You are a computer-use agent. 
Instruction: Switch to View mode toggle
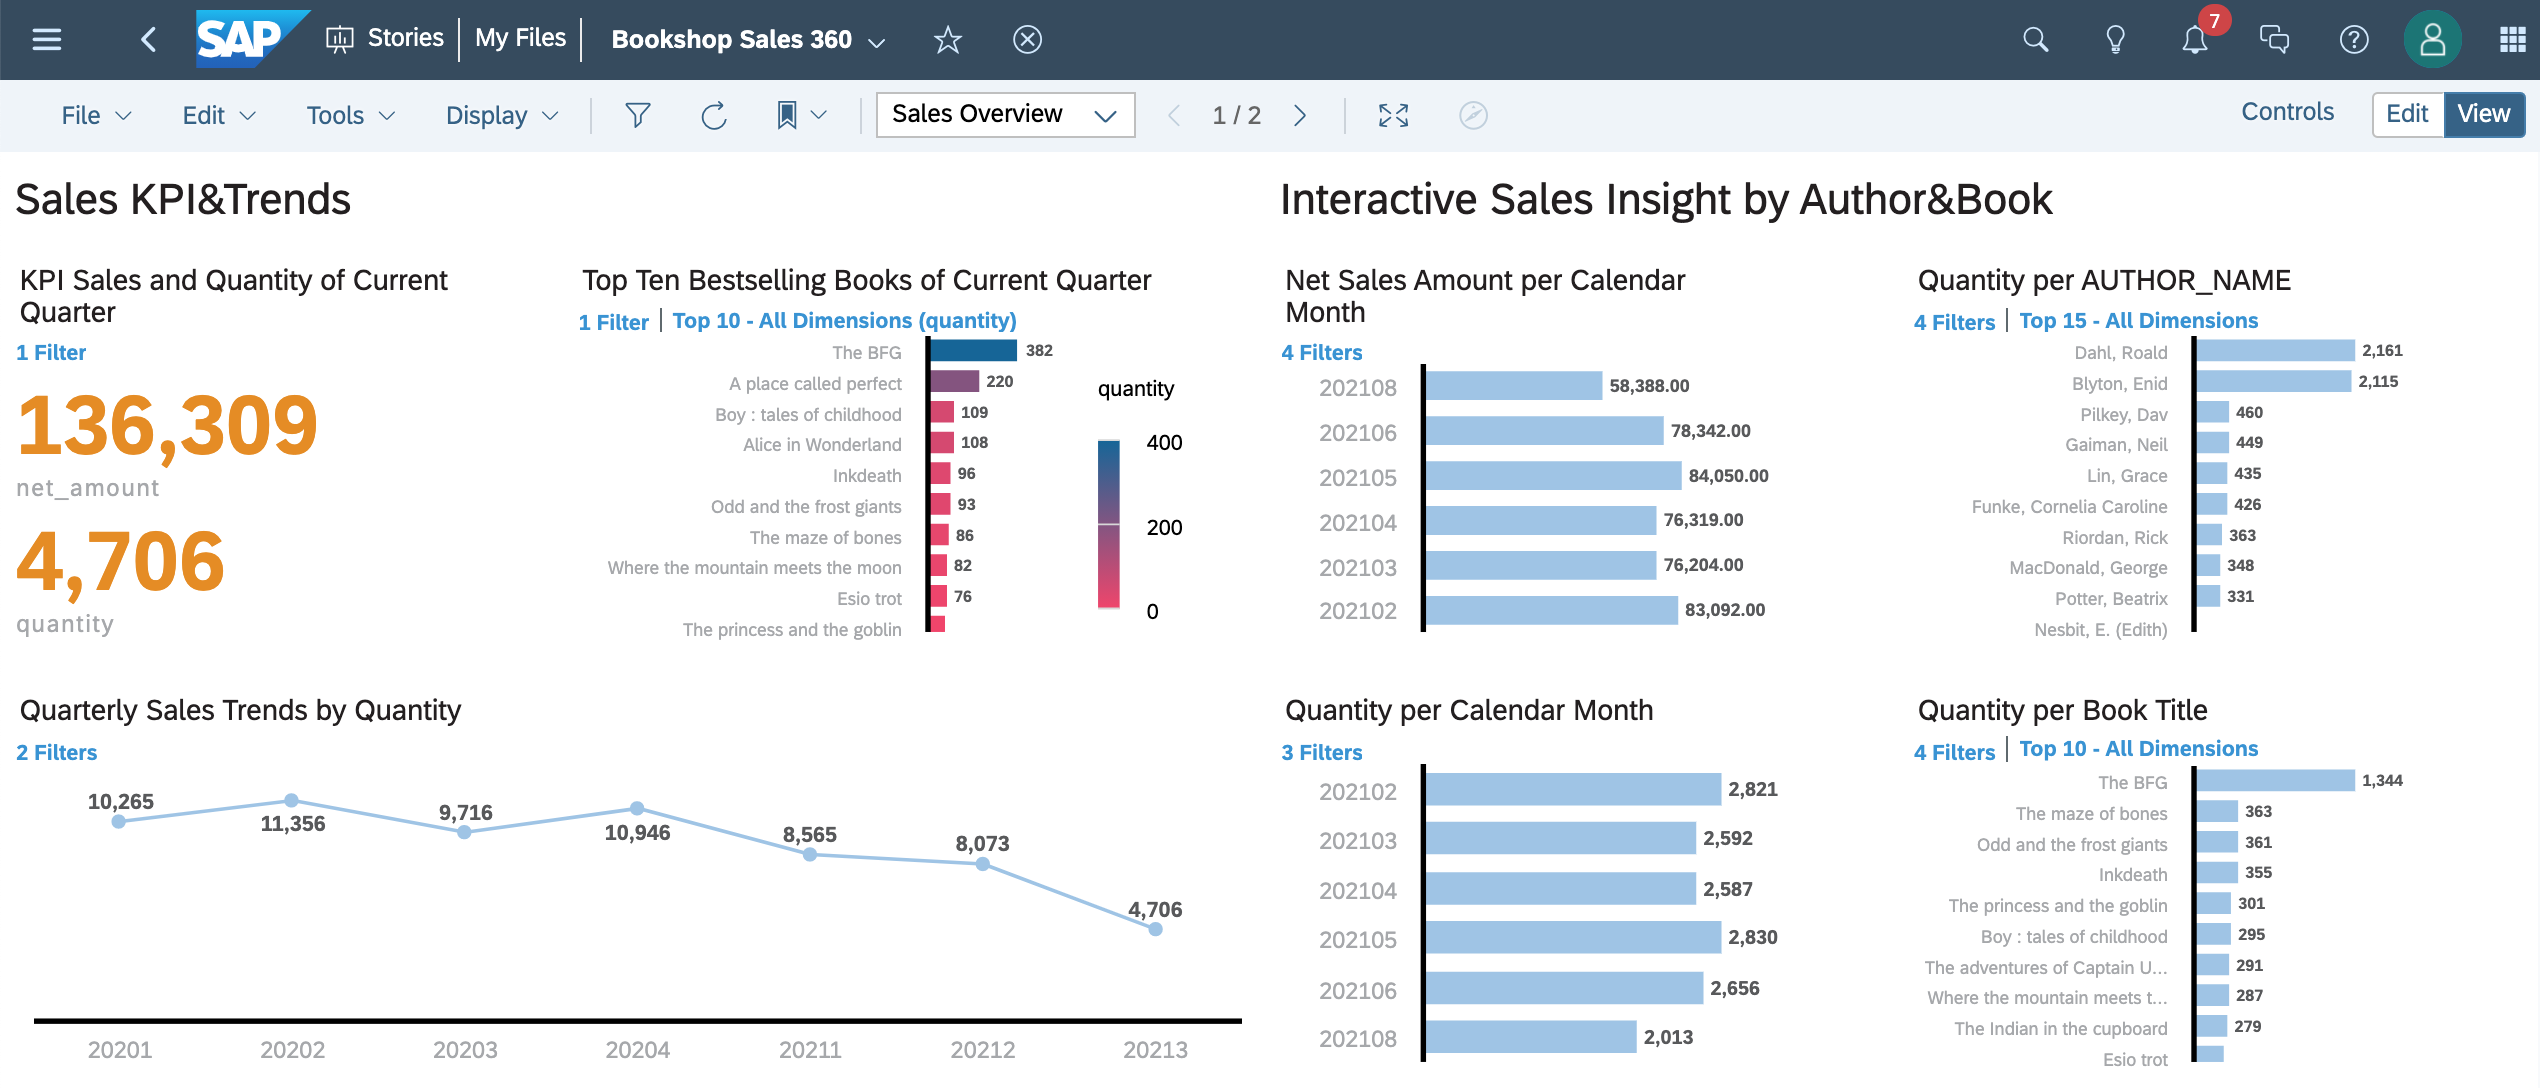[2483, 114]
